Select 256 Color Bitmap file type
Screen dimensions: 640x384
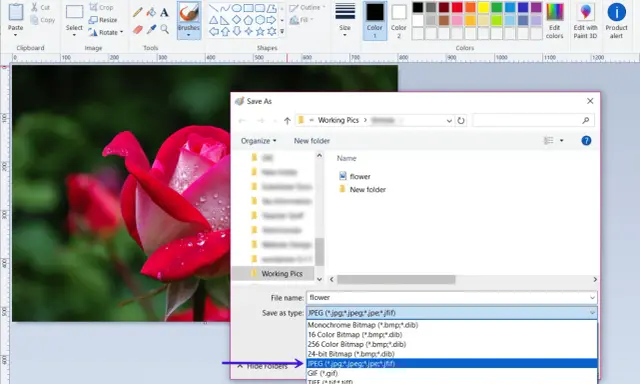[x=452, y=344]
